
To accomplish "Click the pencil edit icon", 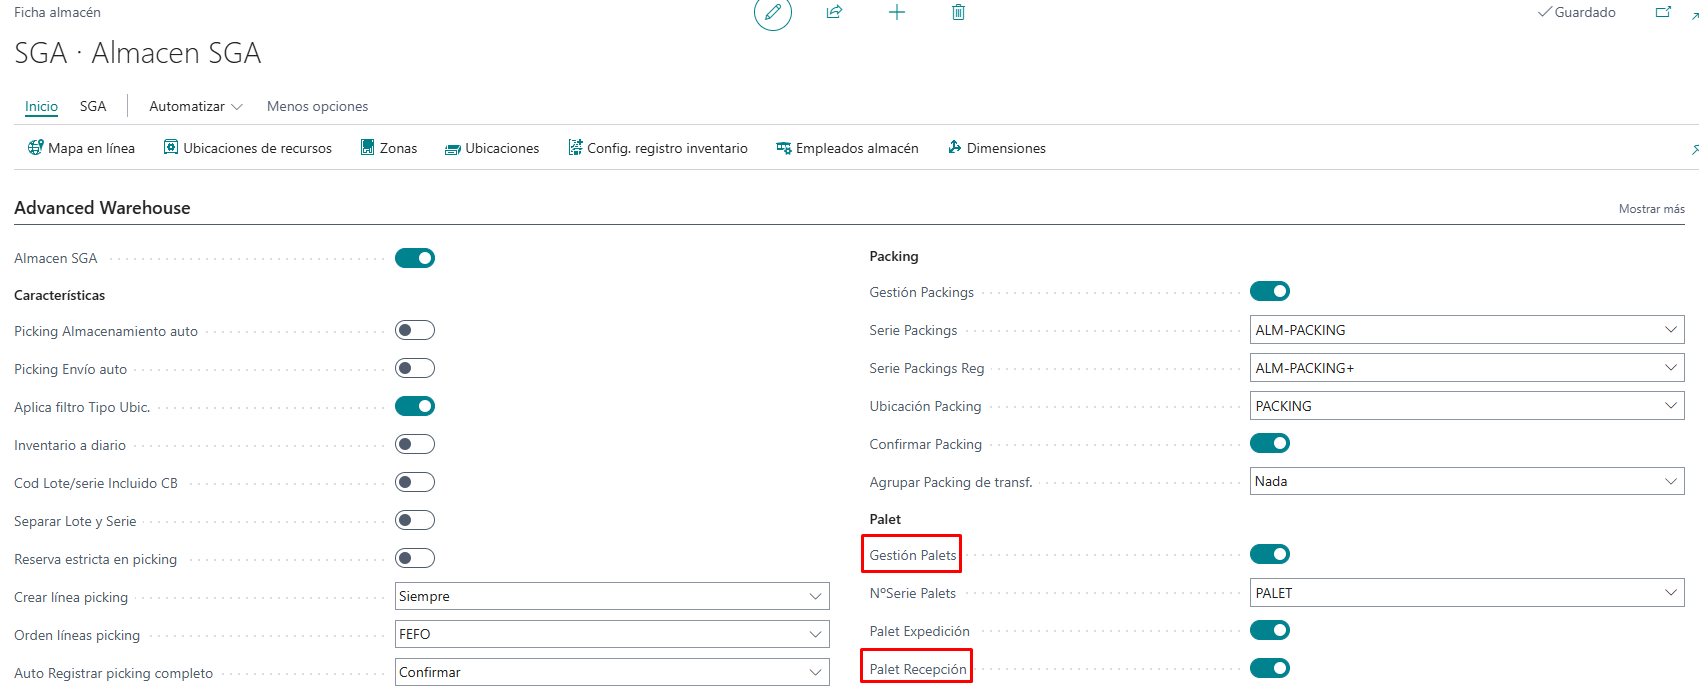I will 772,13.
